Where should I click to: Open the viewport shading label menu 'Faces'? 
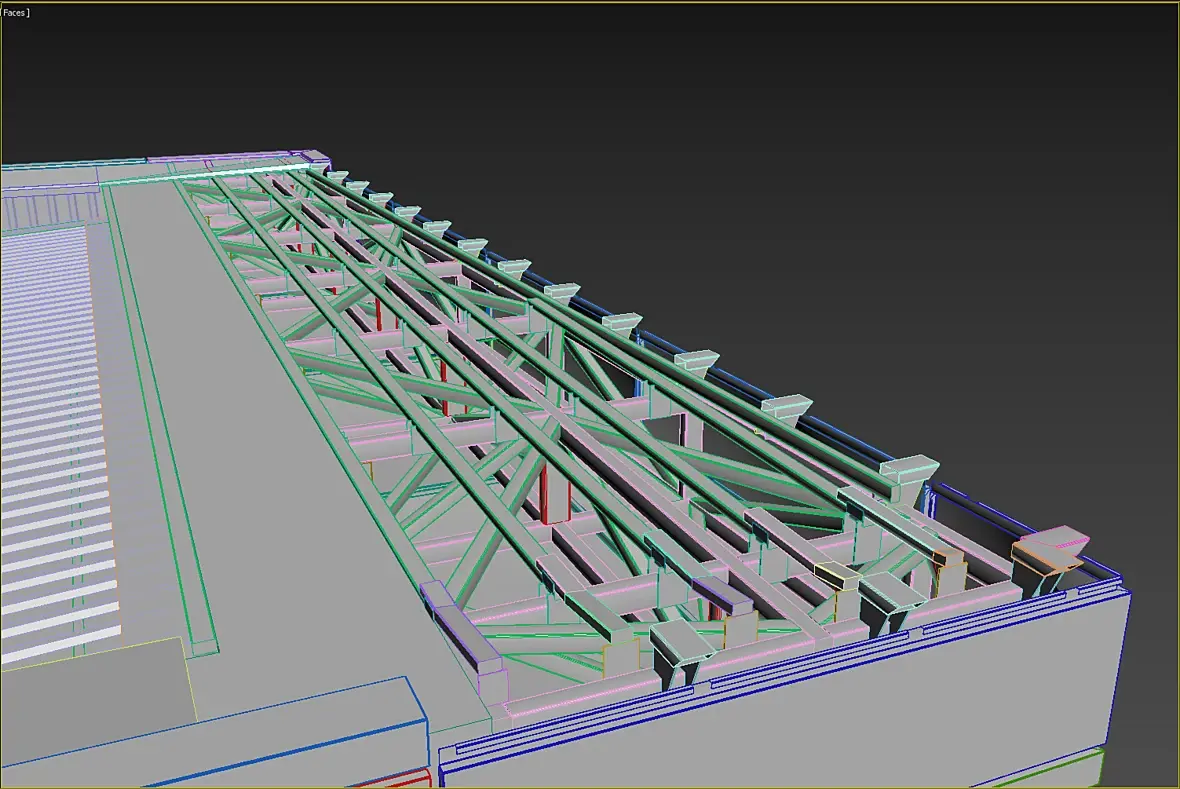(x=14, y=13)
